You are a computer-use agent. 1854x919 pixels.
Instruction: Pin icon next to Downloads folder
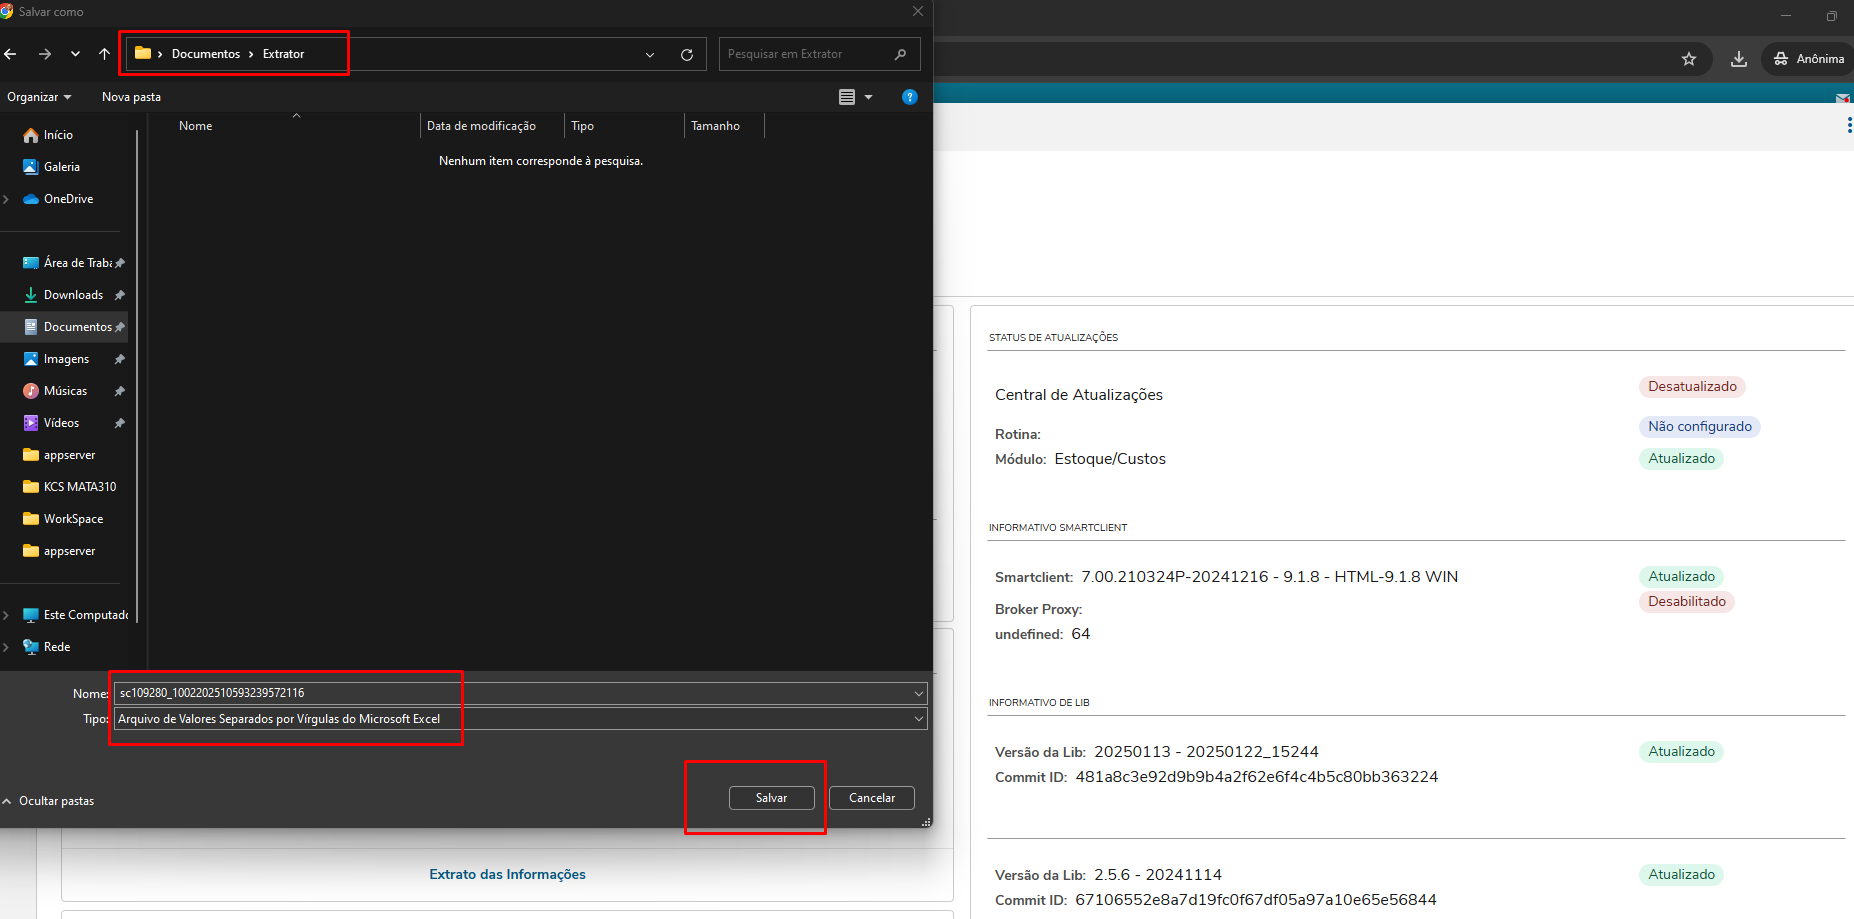(119, 295)
